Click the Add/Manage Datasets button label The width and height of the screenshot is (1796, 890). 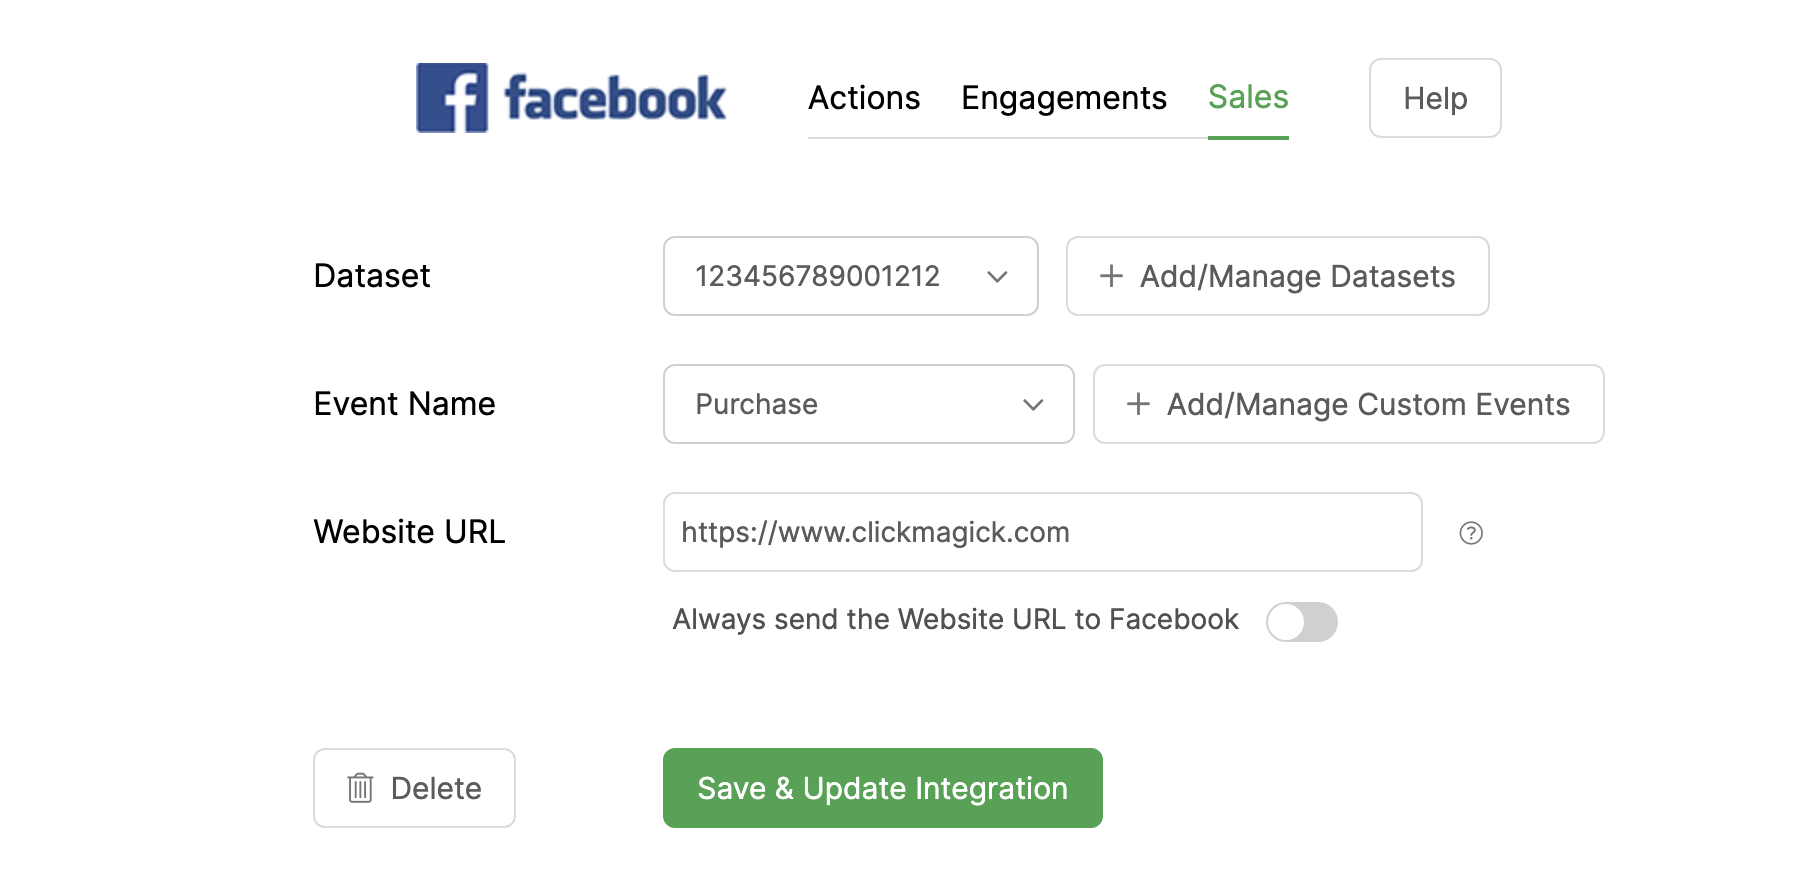tap(1297, 276)
